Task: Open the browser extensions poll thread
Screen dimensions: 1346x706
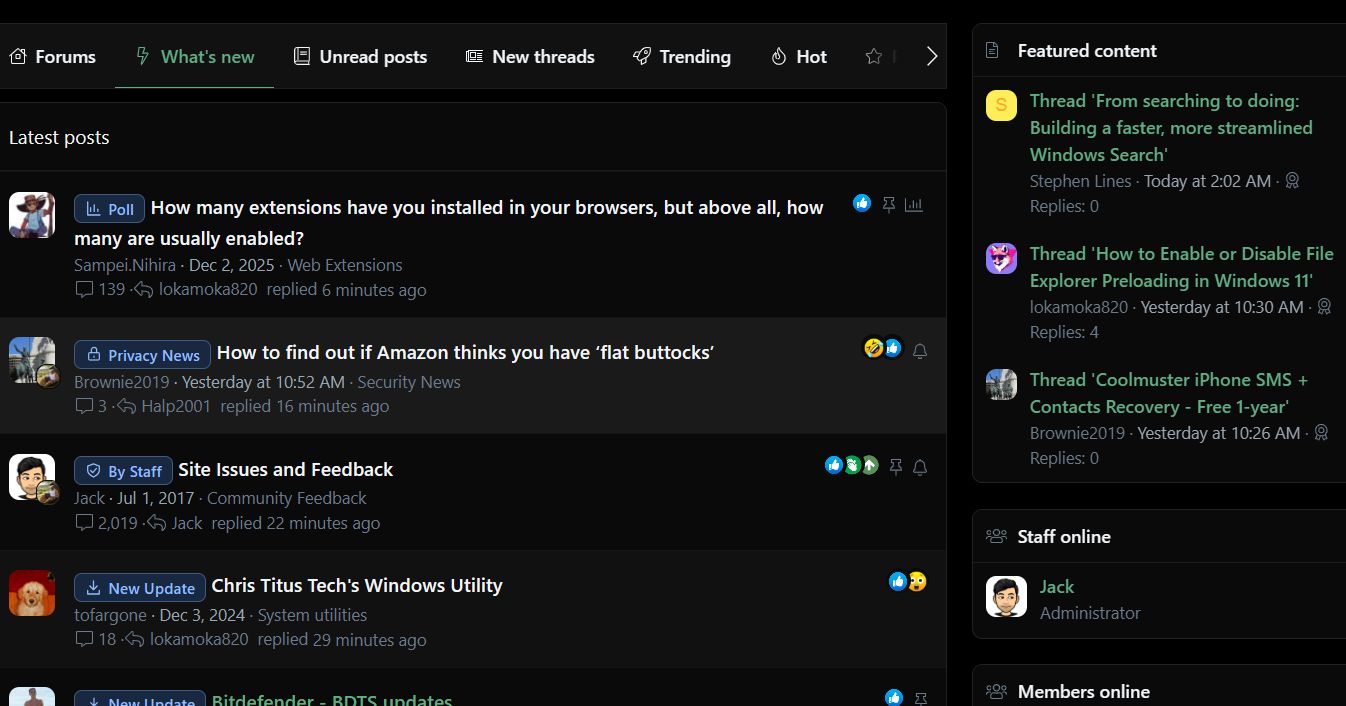Action: point(449,223)
